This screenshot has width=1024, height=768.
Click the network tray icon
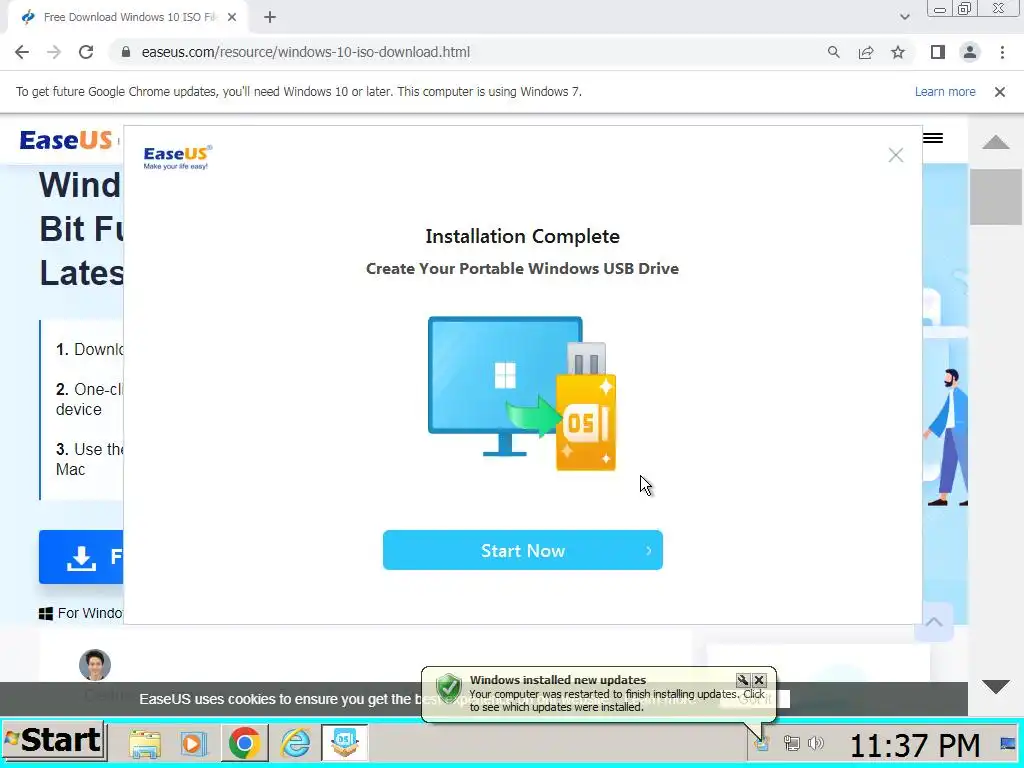pos(792,743)
